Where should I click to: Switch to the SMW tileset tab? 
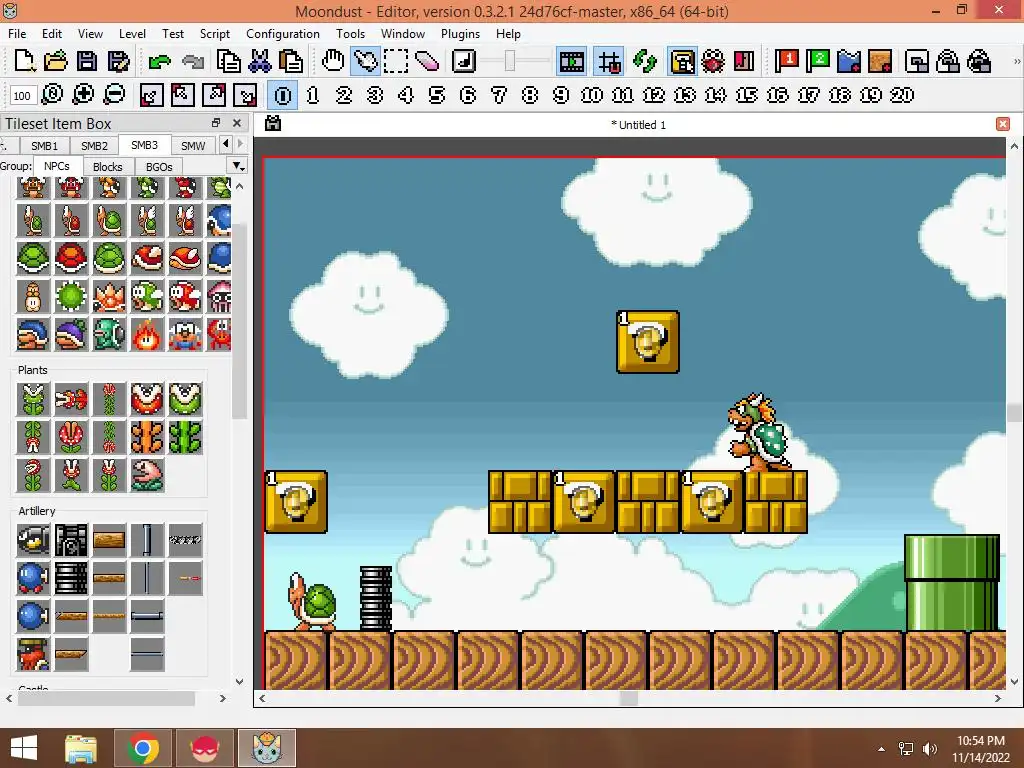(x=193, y=146)
